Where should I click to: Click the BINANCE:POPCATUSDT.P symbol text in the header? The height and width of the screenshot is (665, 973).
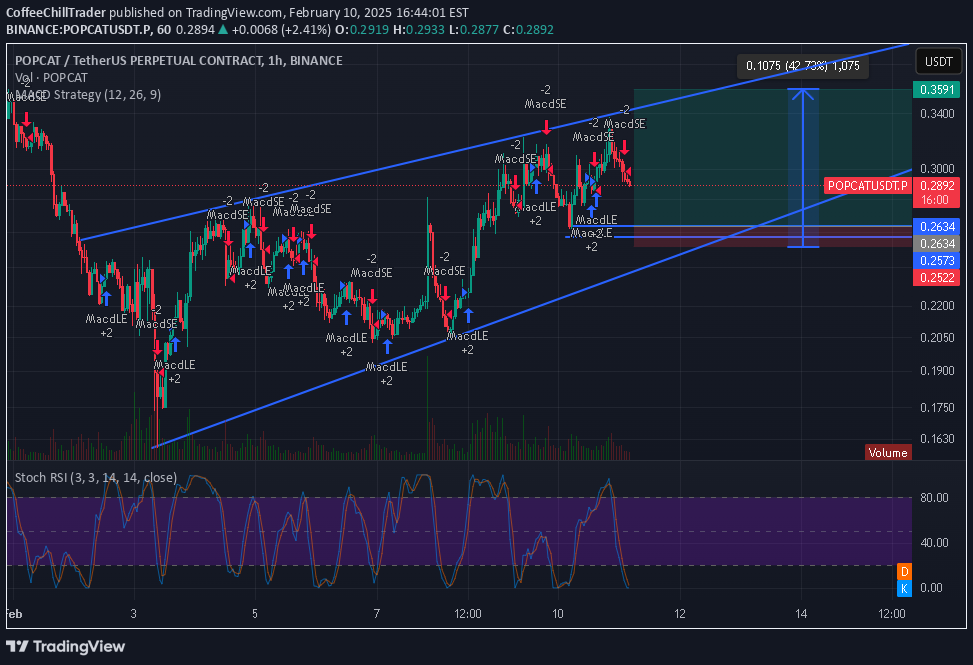click(79, 29)
